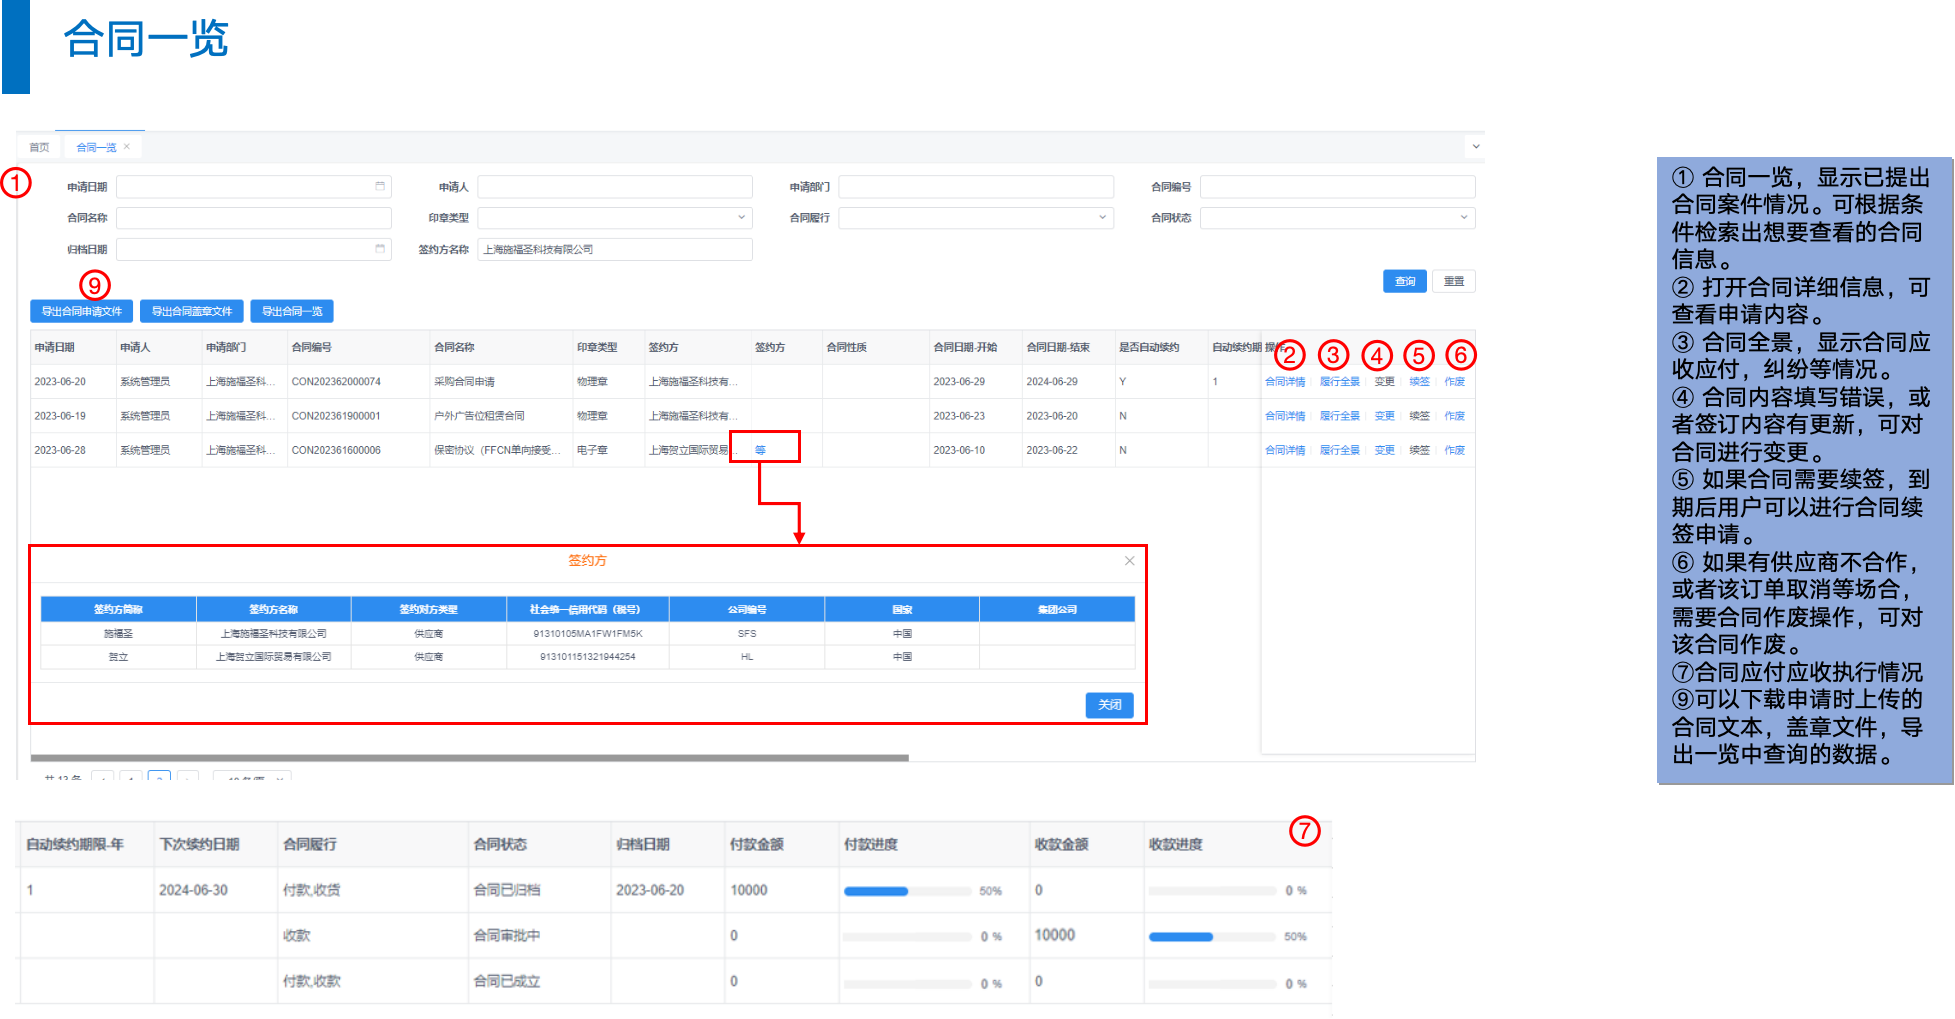
Task: Expand the 印章类型 dropdown
Action: [741, 218]
